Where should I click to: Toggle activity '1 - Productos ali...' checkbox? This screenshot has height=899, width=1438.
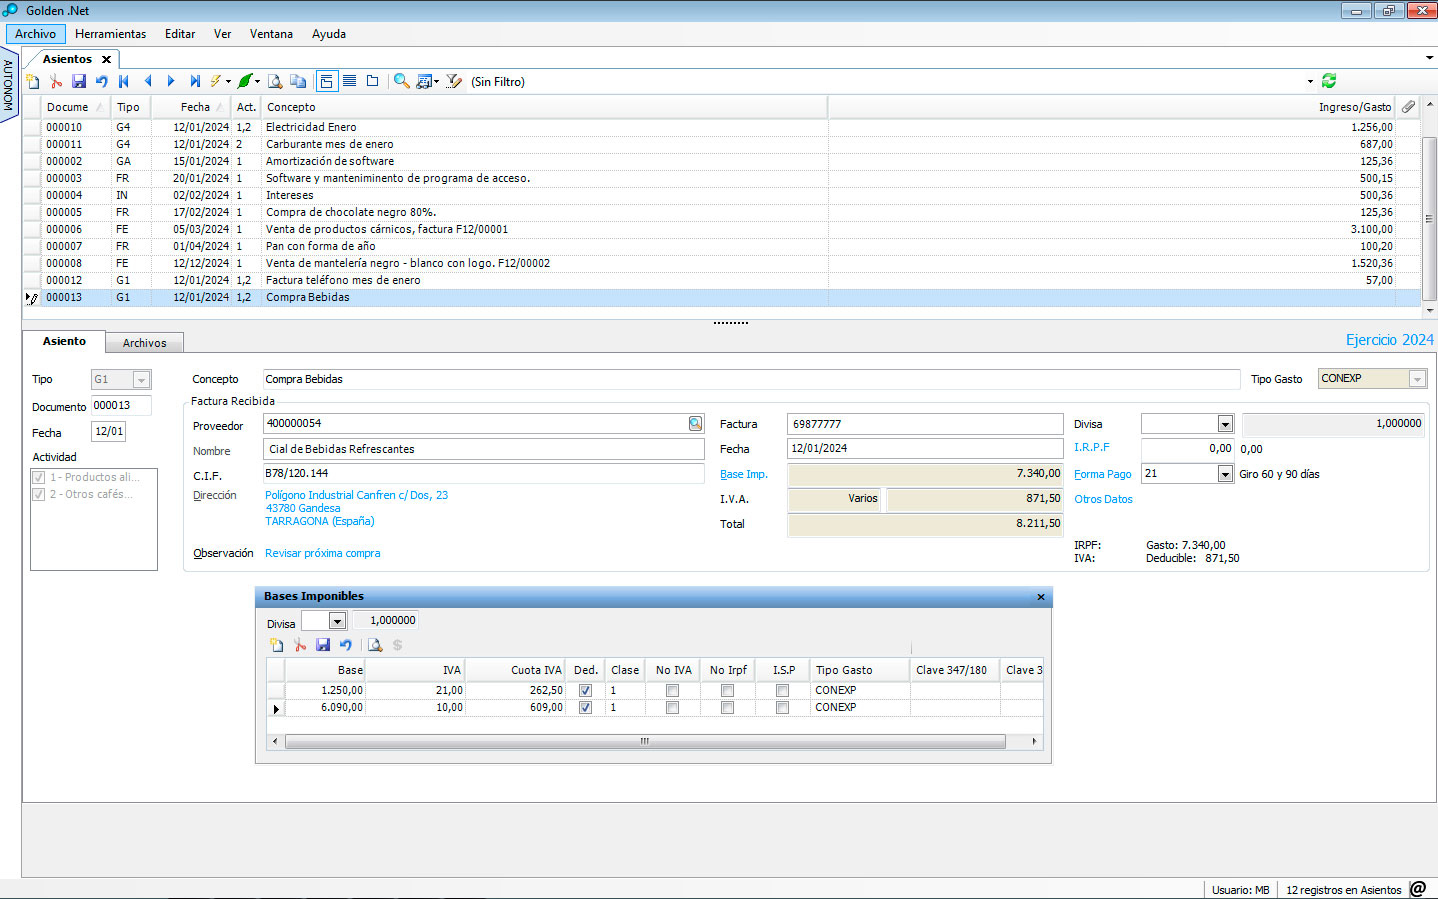[39, 477]
